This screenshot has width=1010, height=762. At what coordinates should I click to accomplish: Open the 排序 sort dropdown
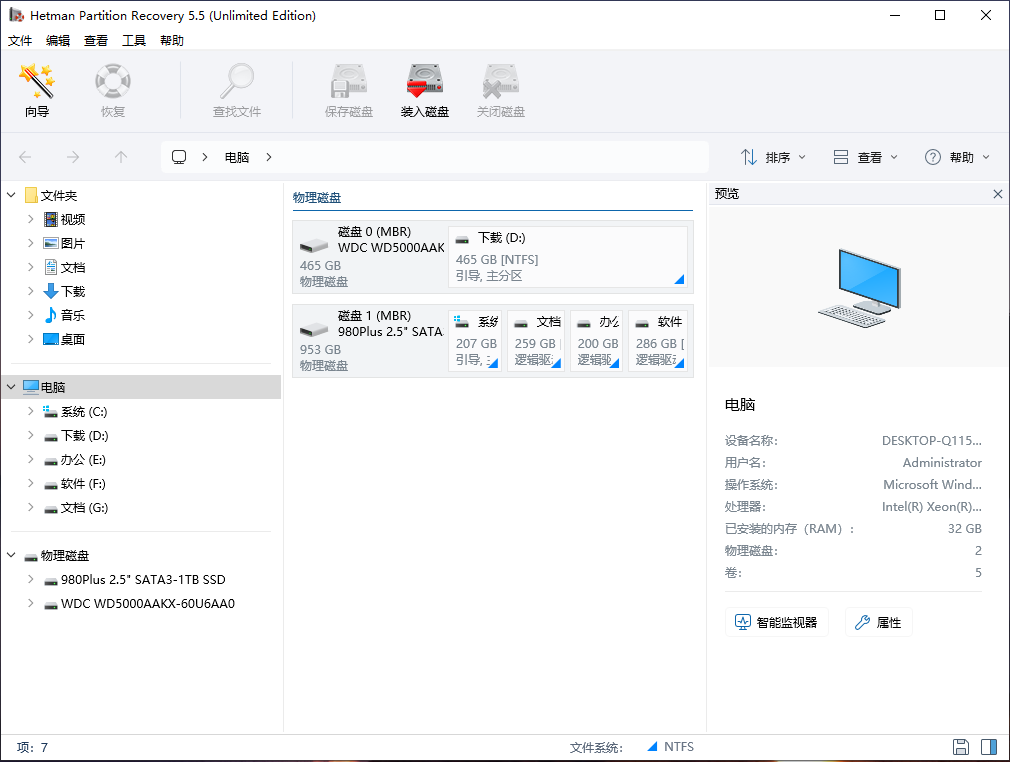[773, 157]
